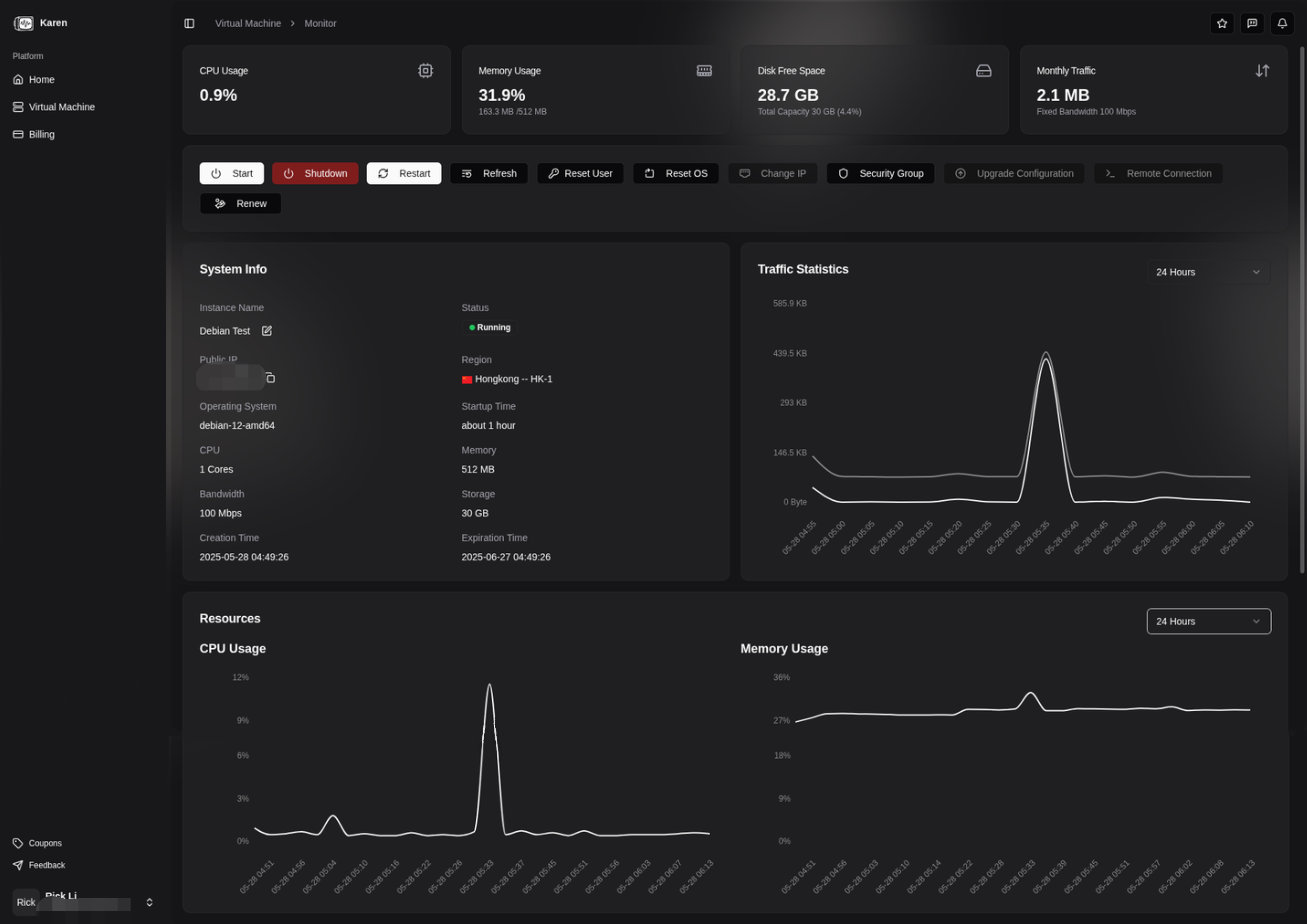Open the feedback message icon
Screen dimensions: 1307x924
click(x=1251, y=23)
